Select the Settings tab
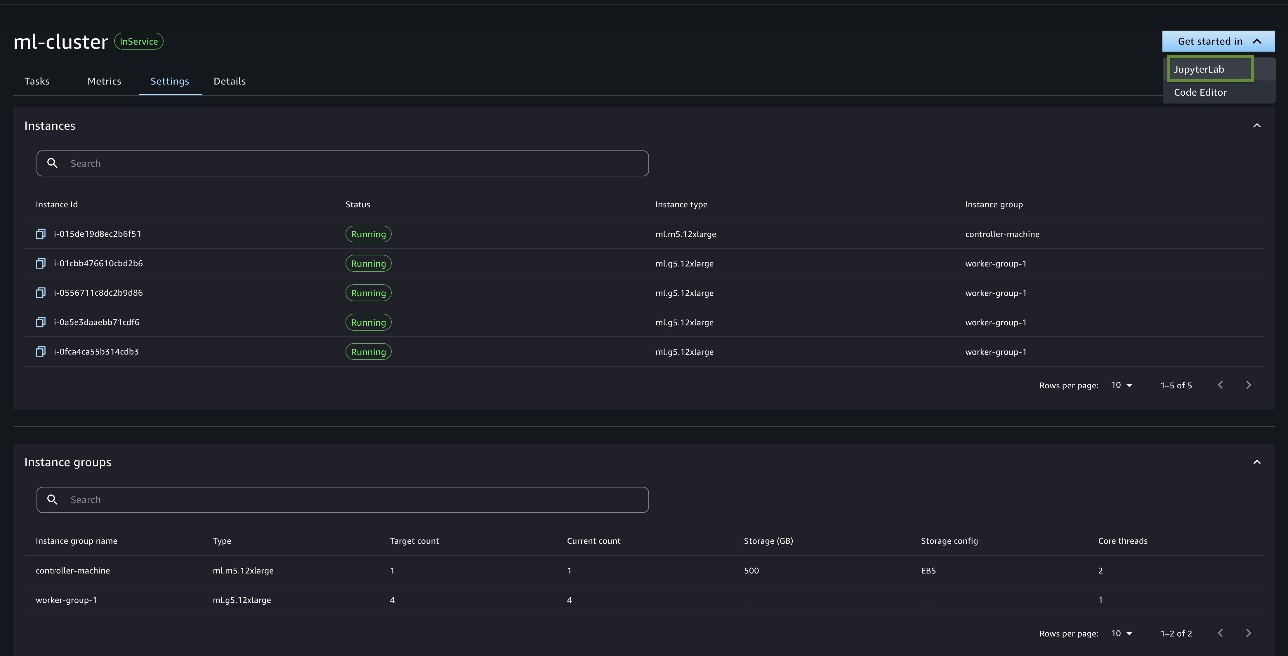 tap(170, 81)
